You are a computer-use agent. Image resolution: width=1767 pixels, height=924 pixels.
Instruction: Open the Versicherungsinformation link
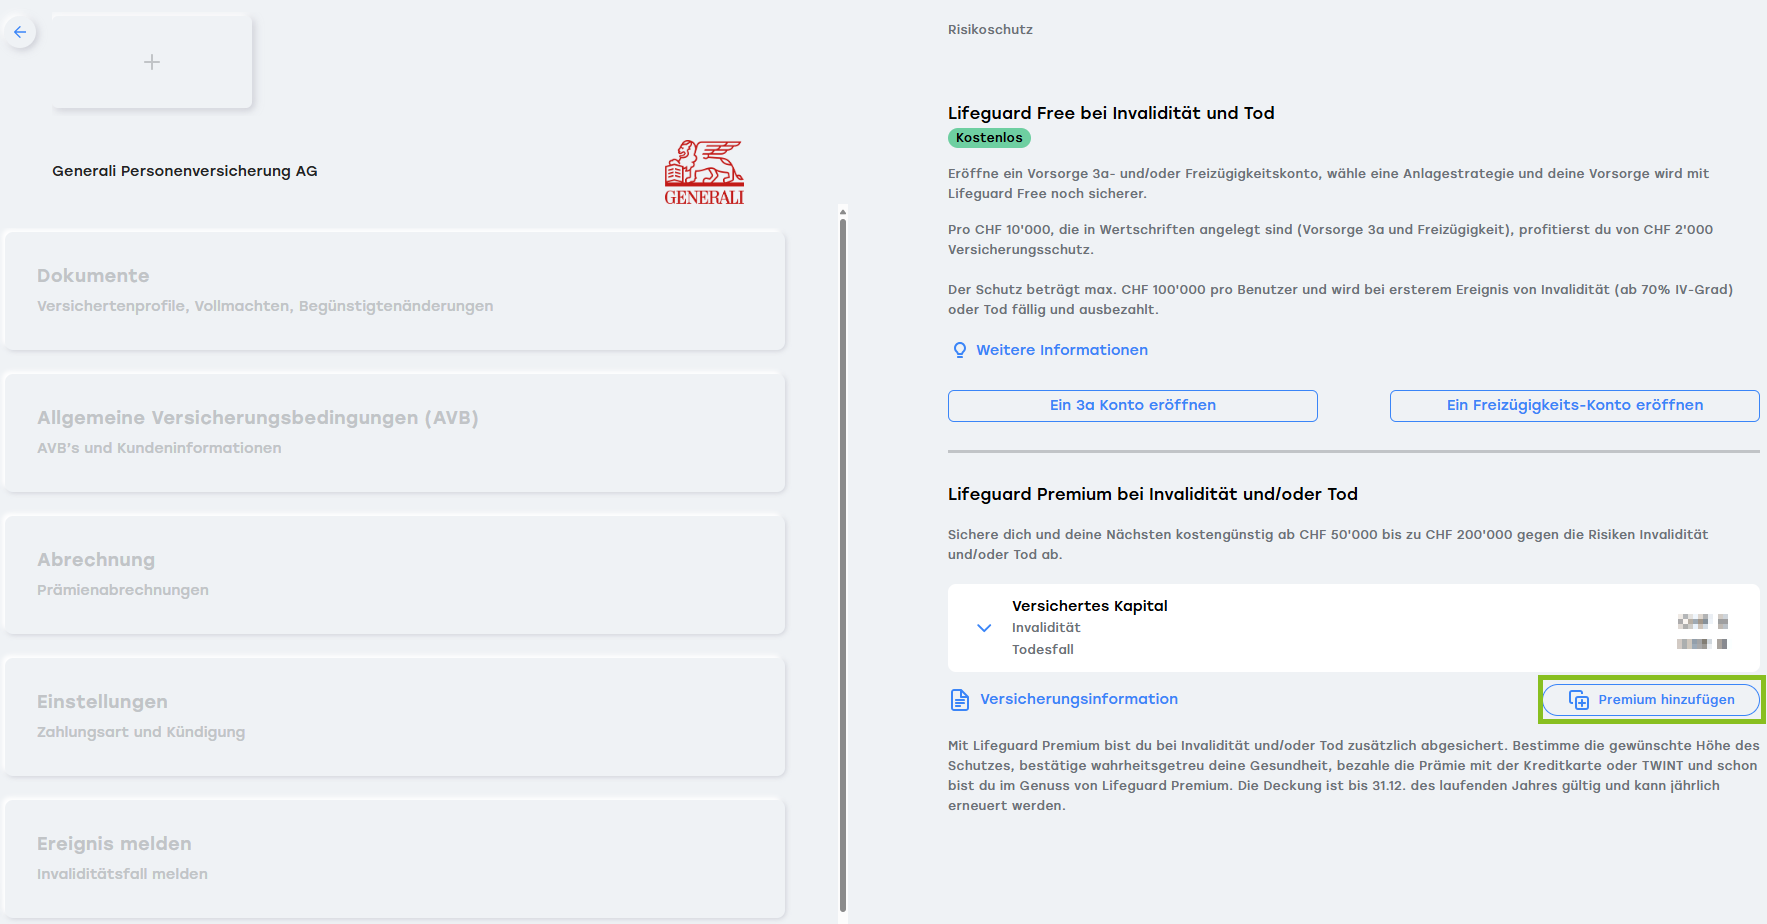tap(1079, 699)
